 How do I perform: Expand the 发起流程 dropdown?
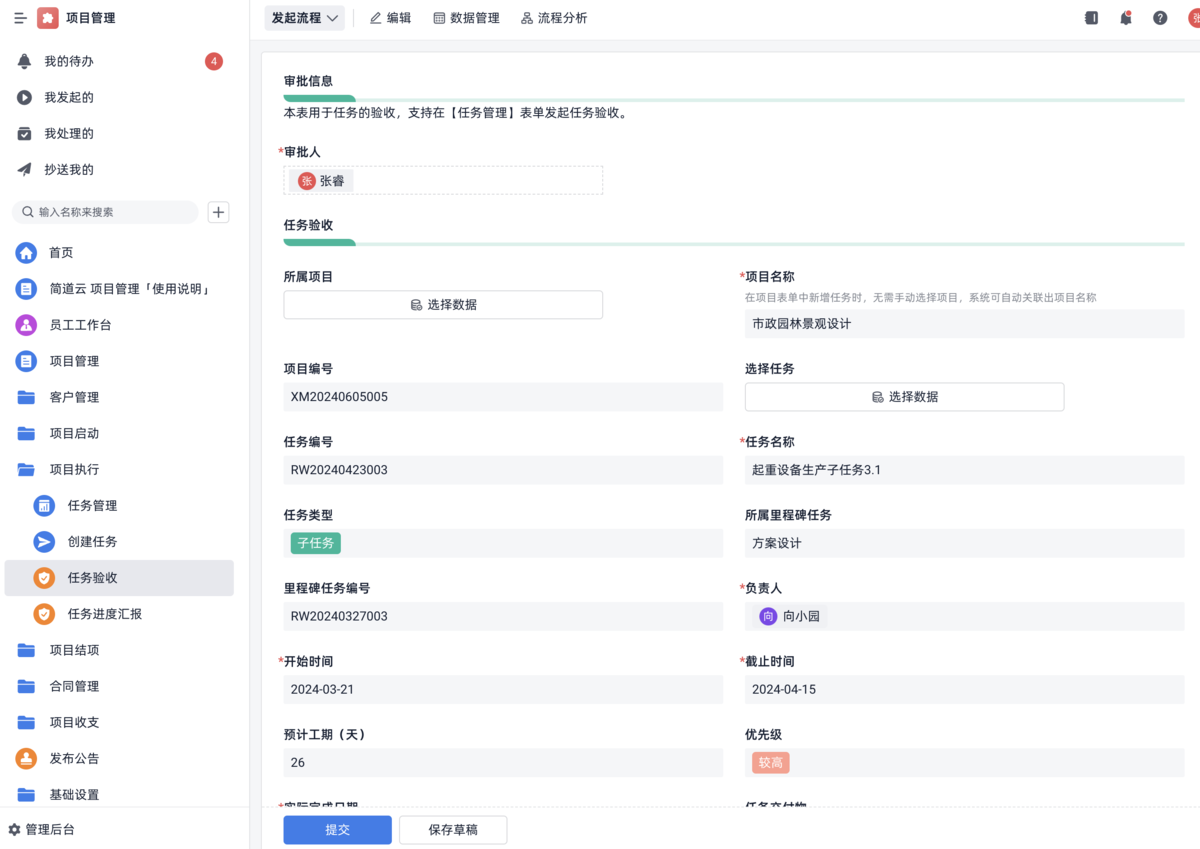click(304, 17)
